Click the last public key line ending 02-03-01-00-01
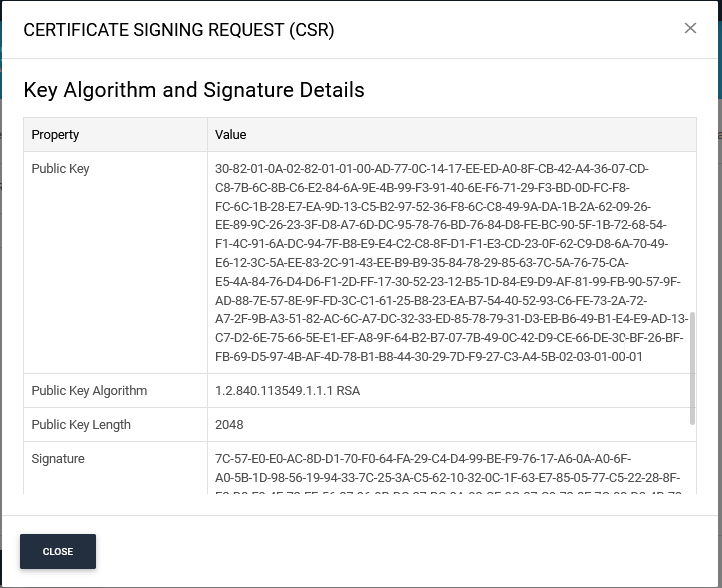The width and height of the screenshot is (722, 588). click(429, 356)
